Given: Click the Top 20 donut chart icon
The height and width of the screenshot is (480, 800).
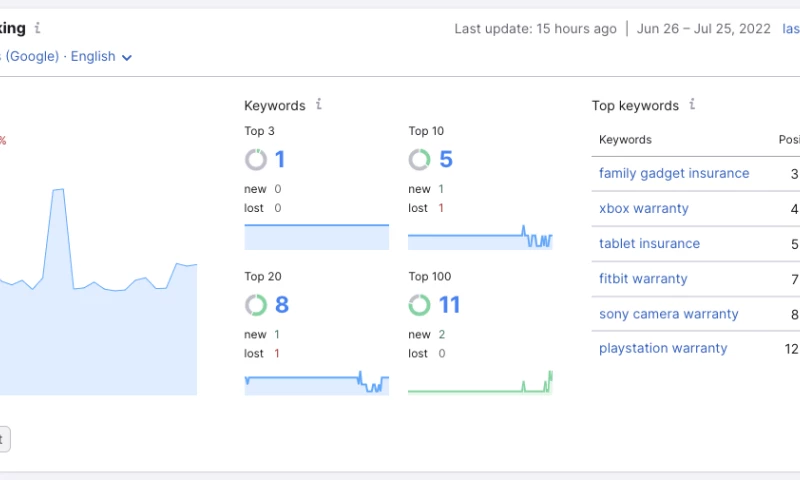Looking at the screenshot, I should click(x=256, y=305).
